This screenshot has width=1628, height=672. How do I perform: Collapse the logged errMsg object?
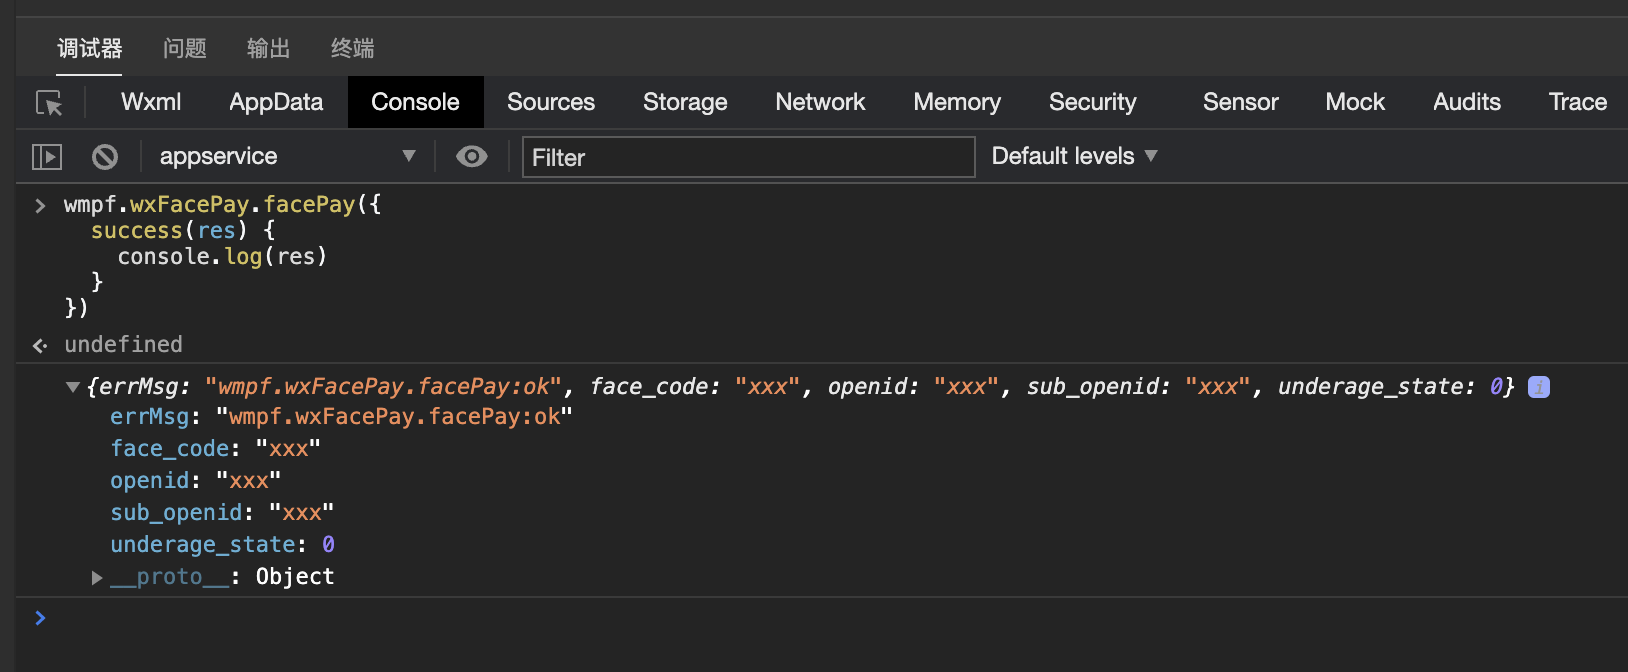(72, 387)
